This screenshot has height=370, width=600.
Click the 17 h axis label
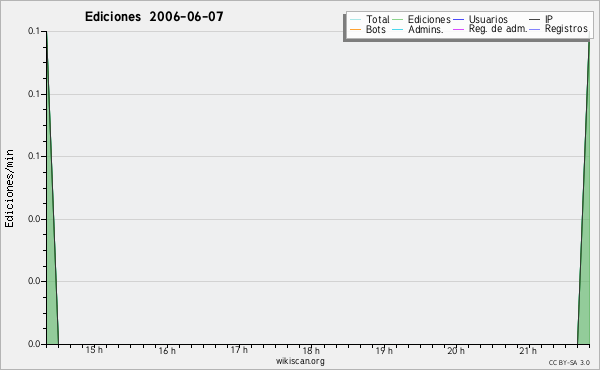[239, 350]
